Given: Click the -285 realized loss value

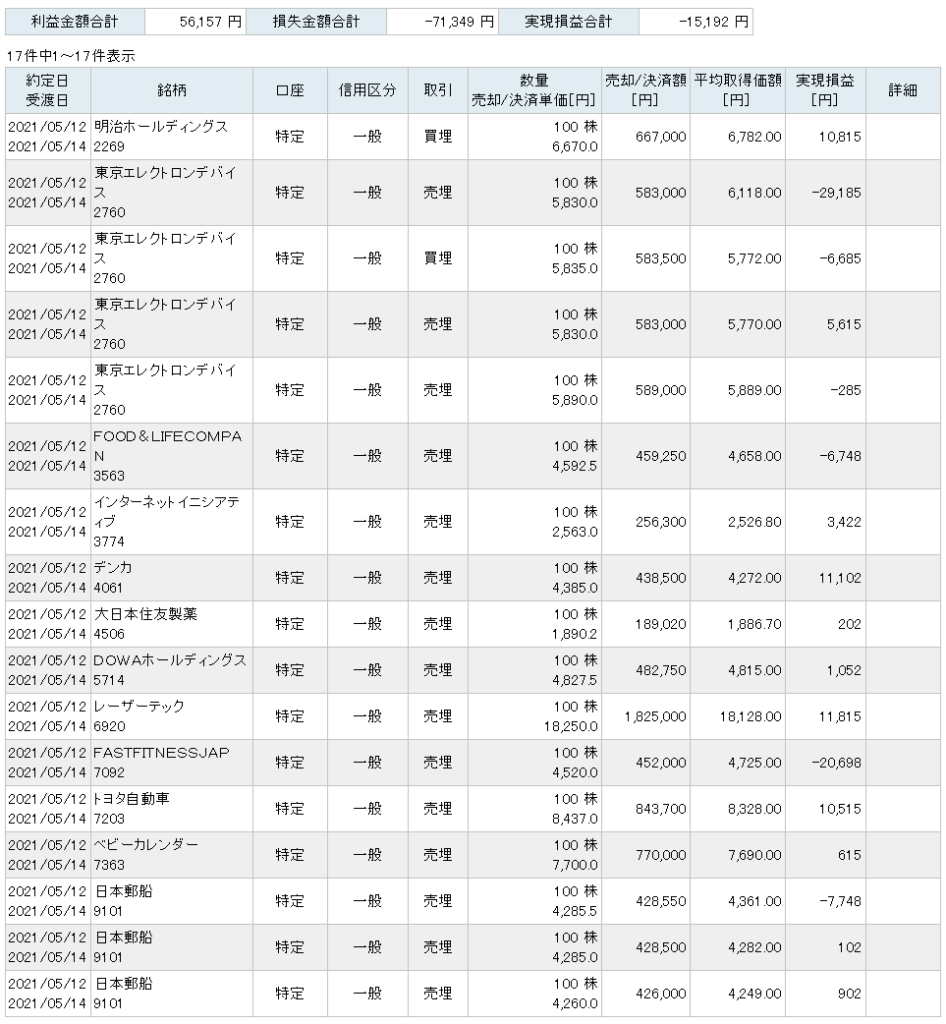Looking at the screenshot, I should 845,391.
